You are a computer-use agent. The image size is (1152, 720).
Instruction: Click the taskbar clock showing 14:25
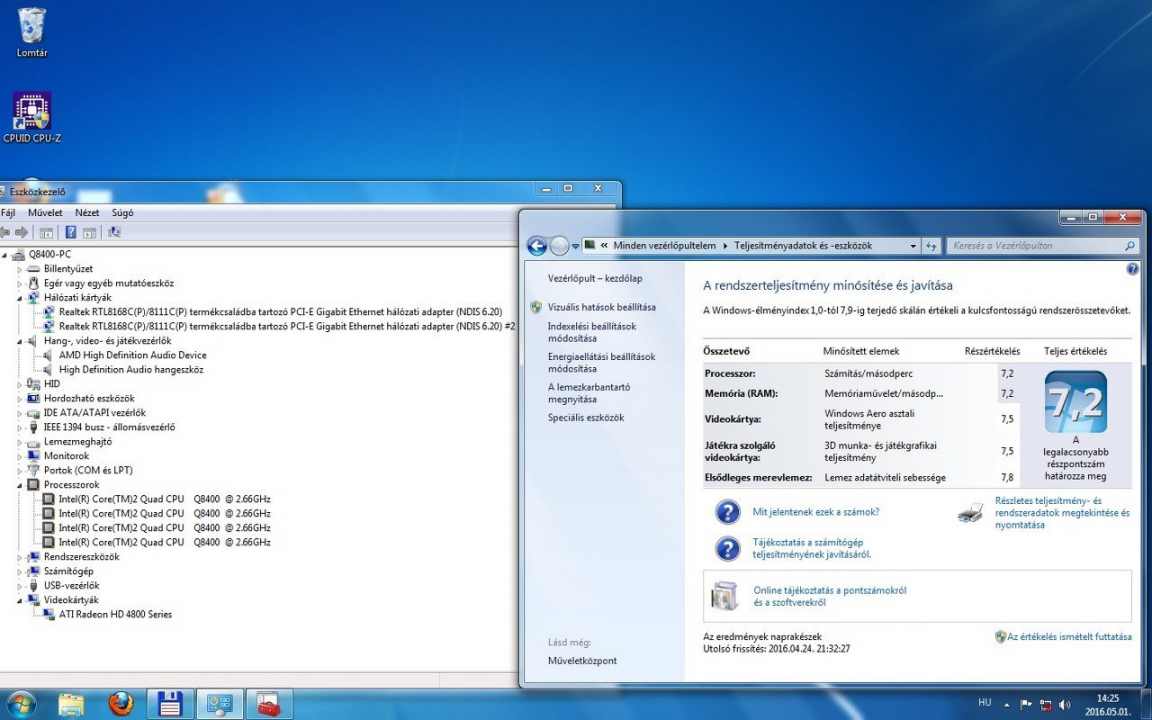pyautogui.click(x=1107, y=705)
